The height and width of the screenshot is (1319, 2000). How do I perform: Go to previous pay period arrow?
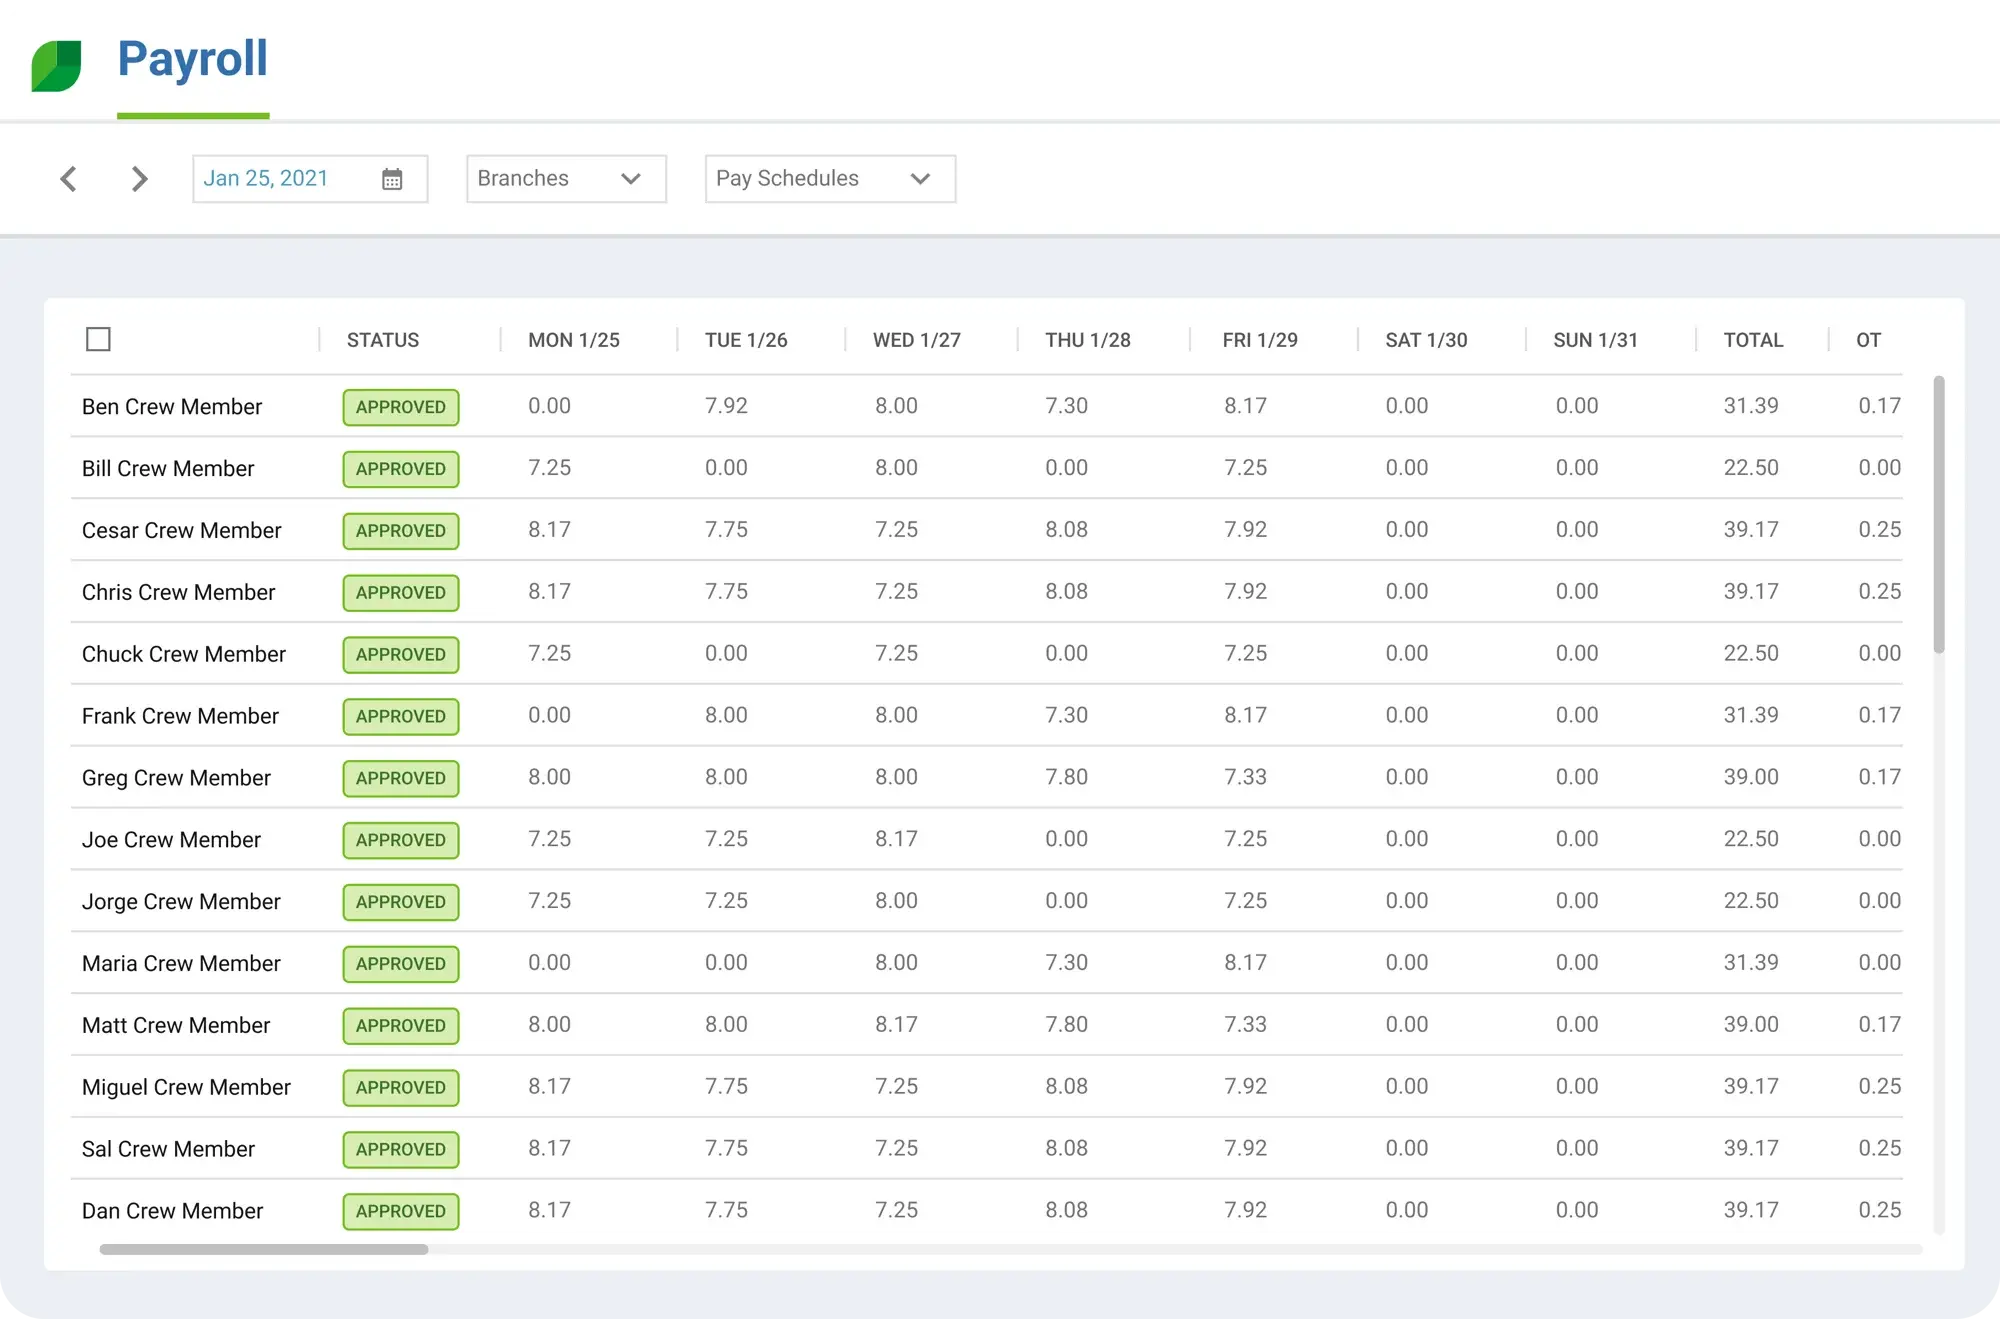(x=69, y=179)
